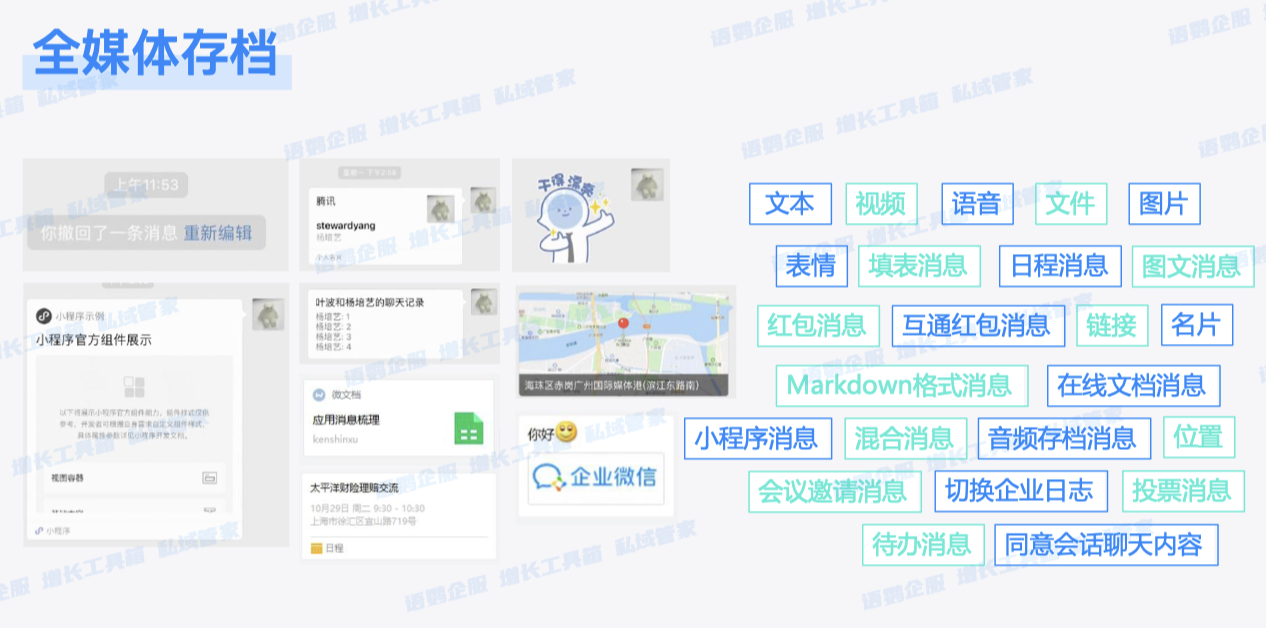Image resolution: width=1266 pixels, height=628 pixels.
Task: Select the 文本 message type tag
Action: pos(790,204)
